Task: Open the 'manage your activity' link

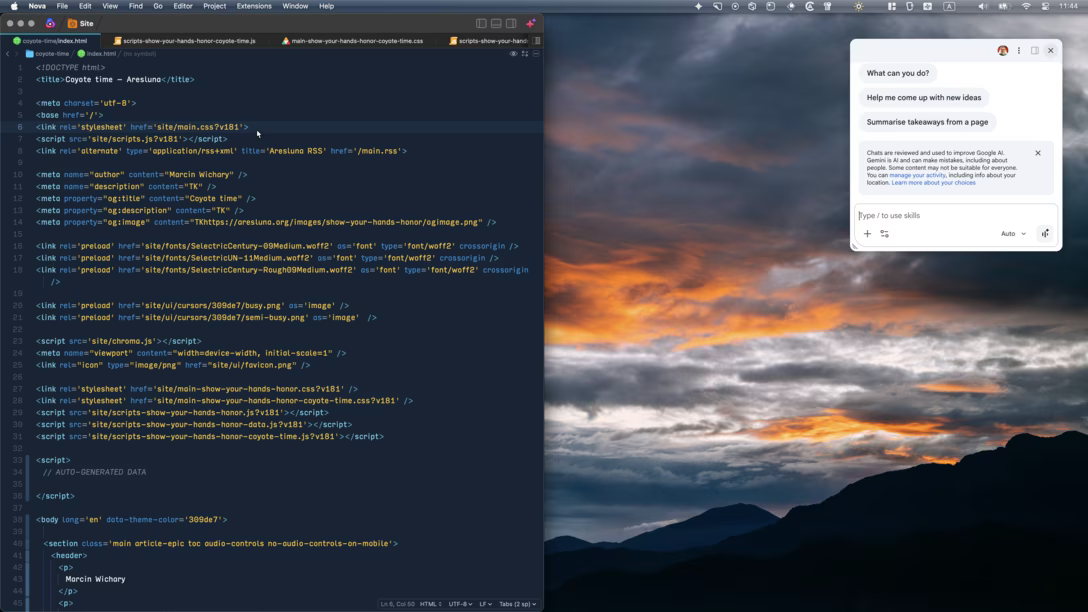Action: click(917, 176)
